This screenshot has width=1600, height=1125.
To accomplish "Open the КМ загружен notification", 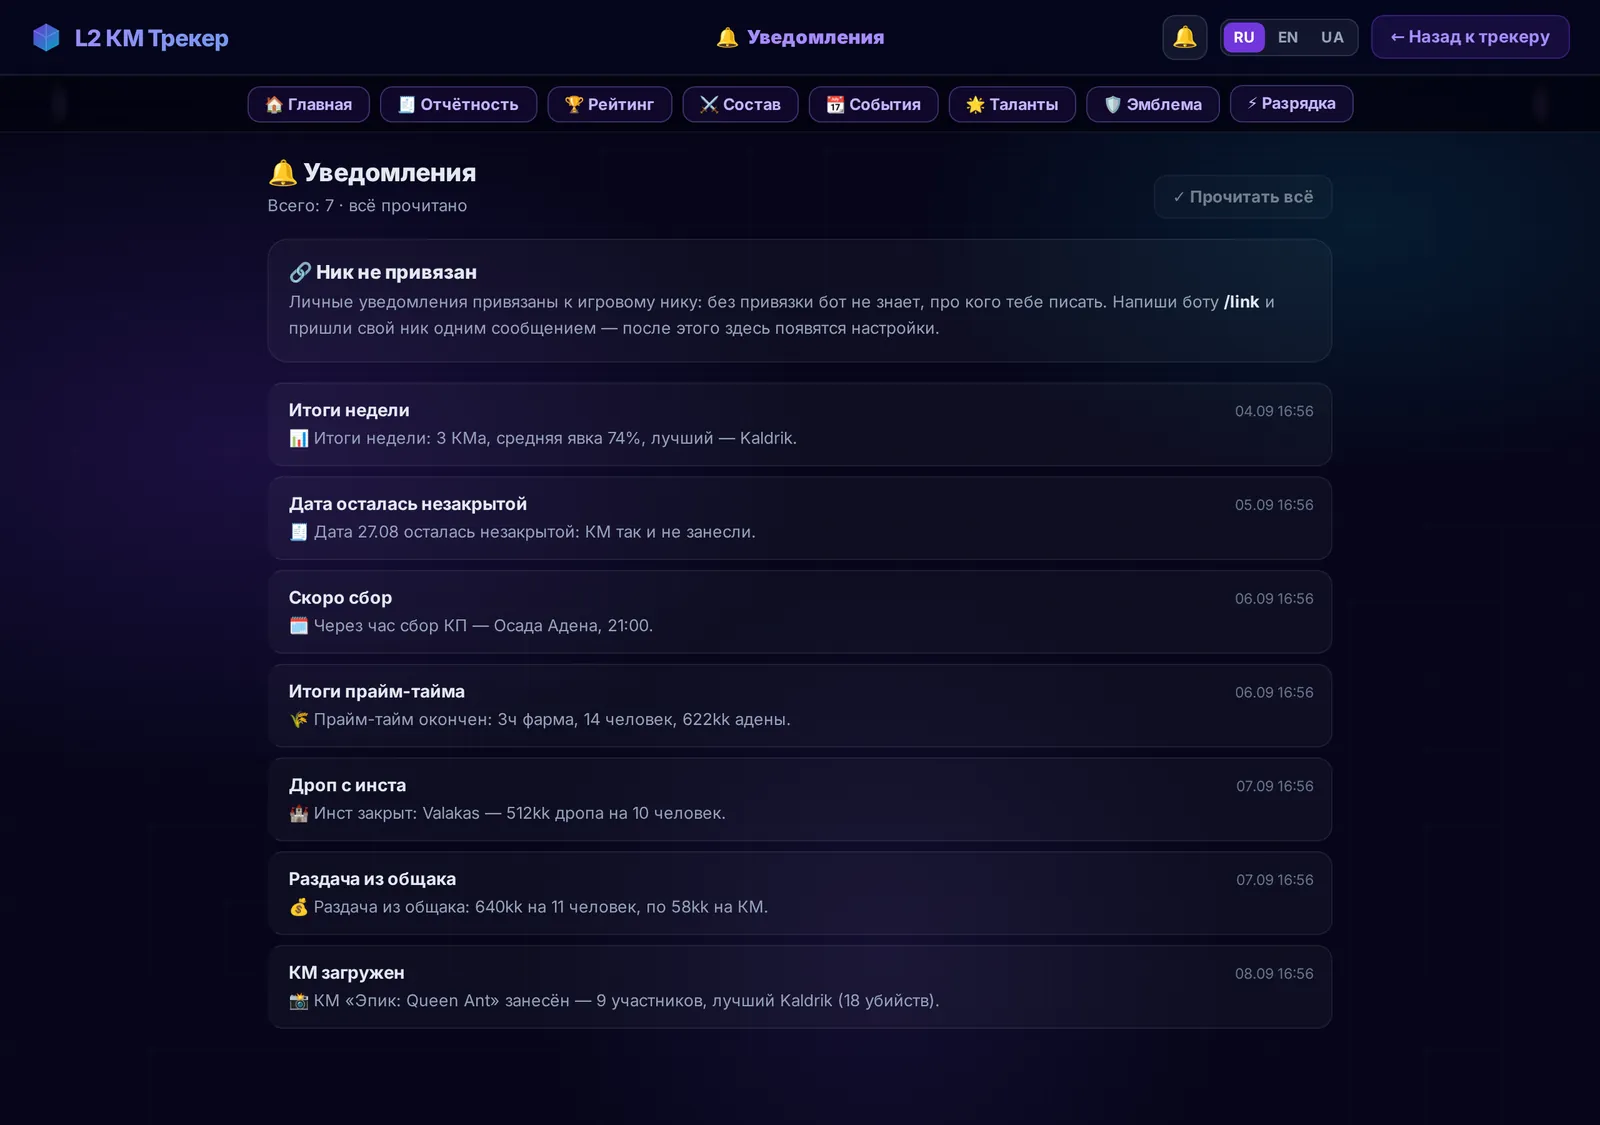I will (x=800, y=987).
